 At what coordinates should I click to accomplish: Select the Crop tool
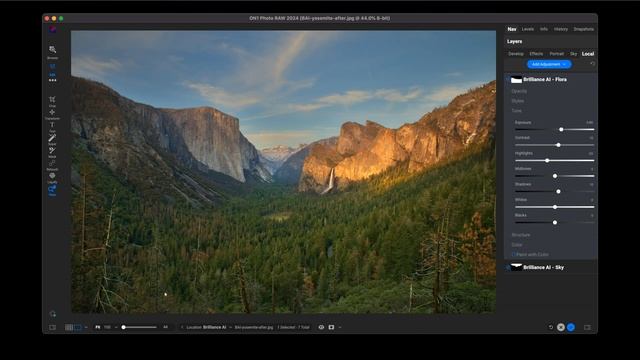point(52,99)
